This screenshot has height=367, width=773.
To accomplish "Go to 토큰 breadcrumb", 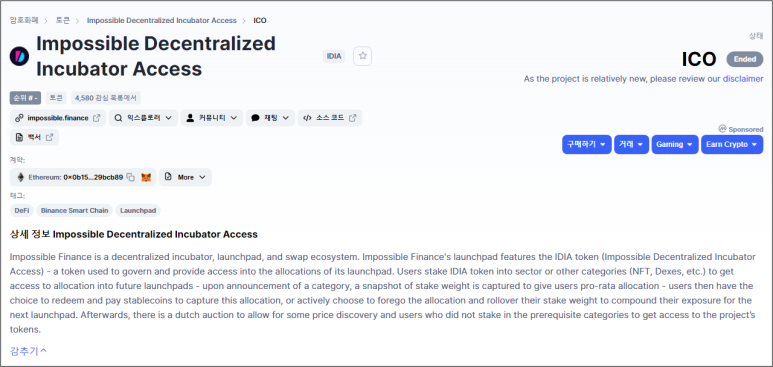I will (63, 21).
